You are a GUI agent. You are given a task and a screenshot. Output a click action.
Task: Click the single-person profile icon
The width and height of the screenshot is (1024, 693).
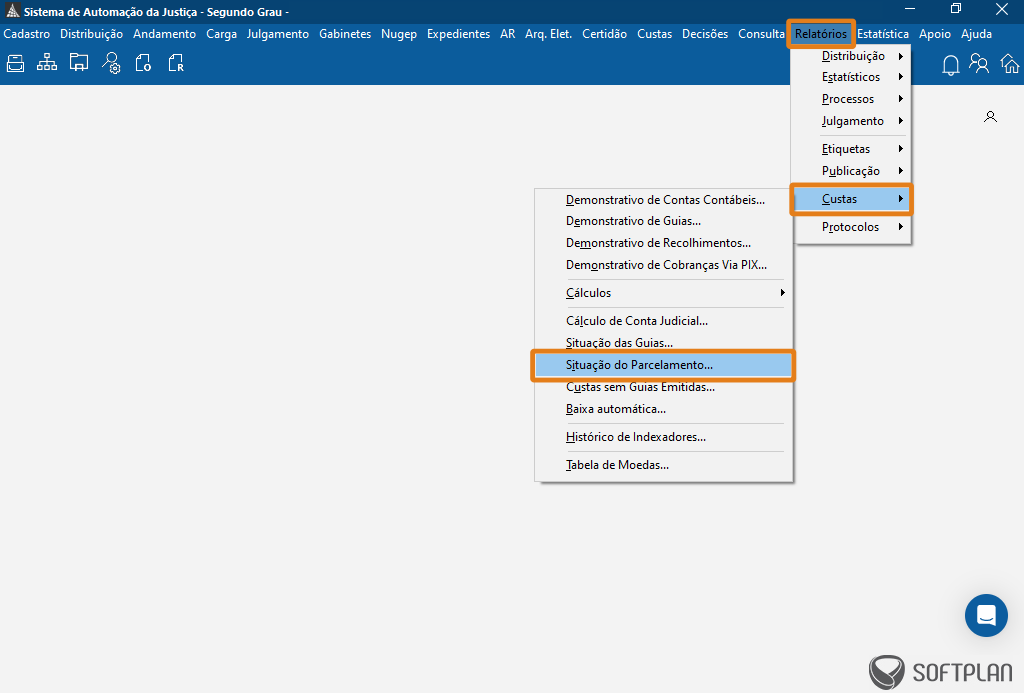click(991, 117)
